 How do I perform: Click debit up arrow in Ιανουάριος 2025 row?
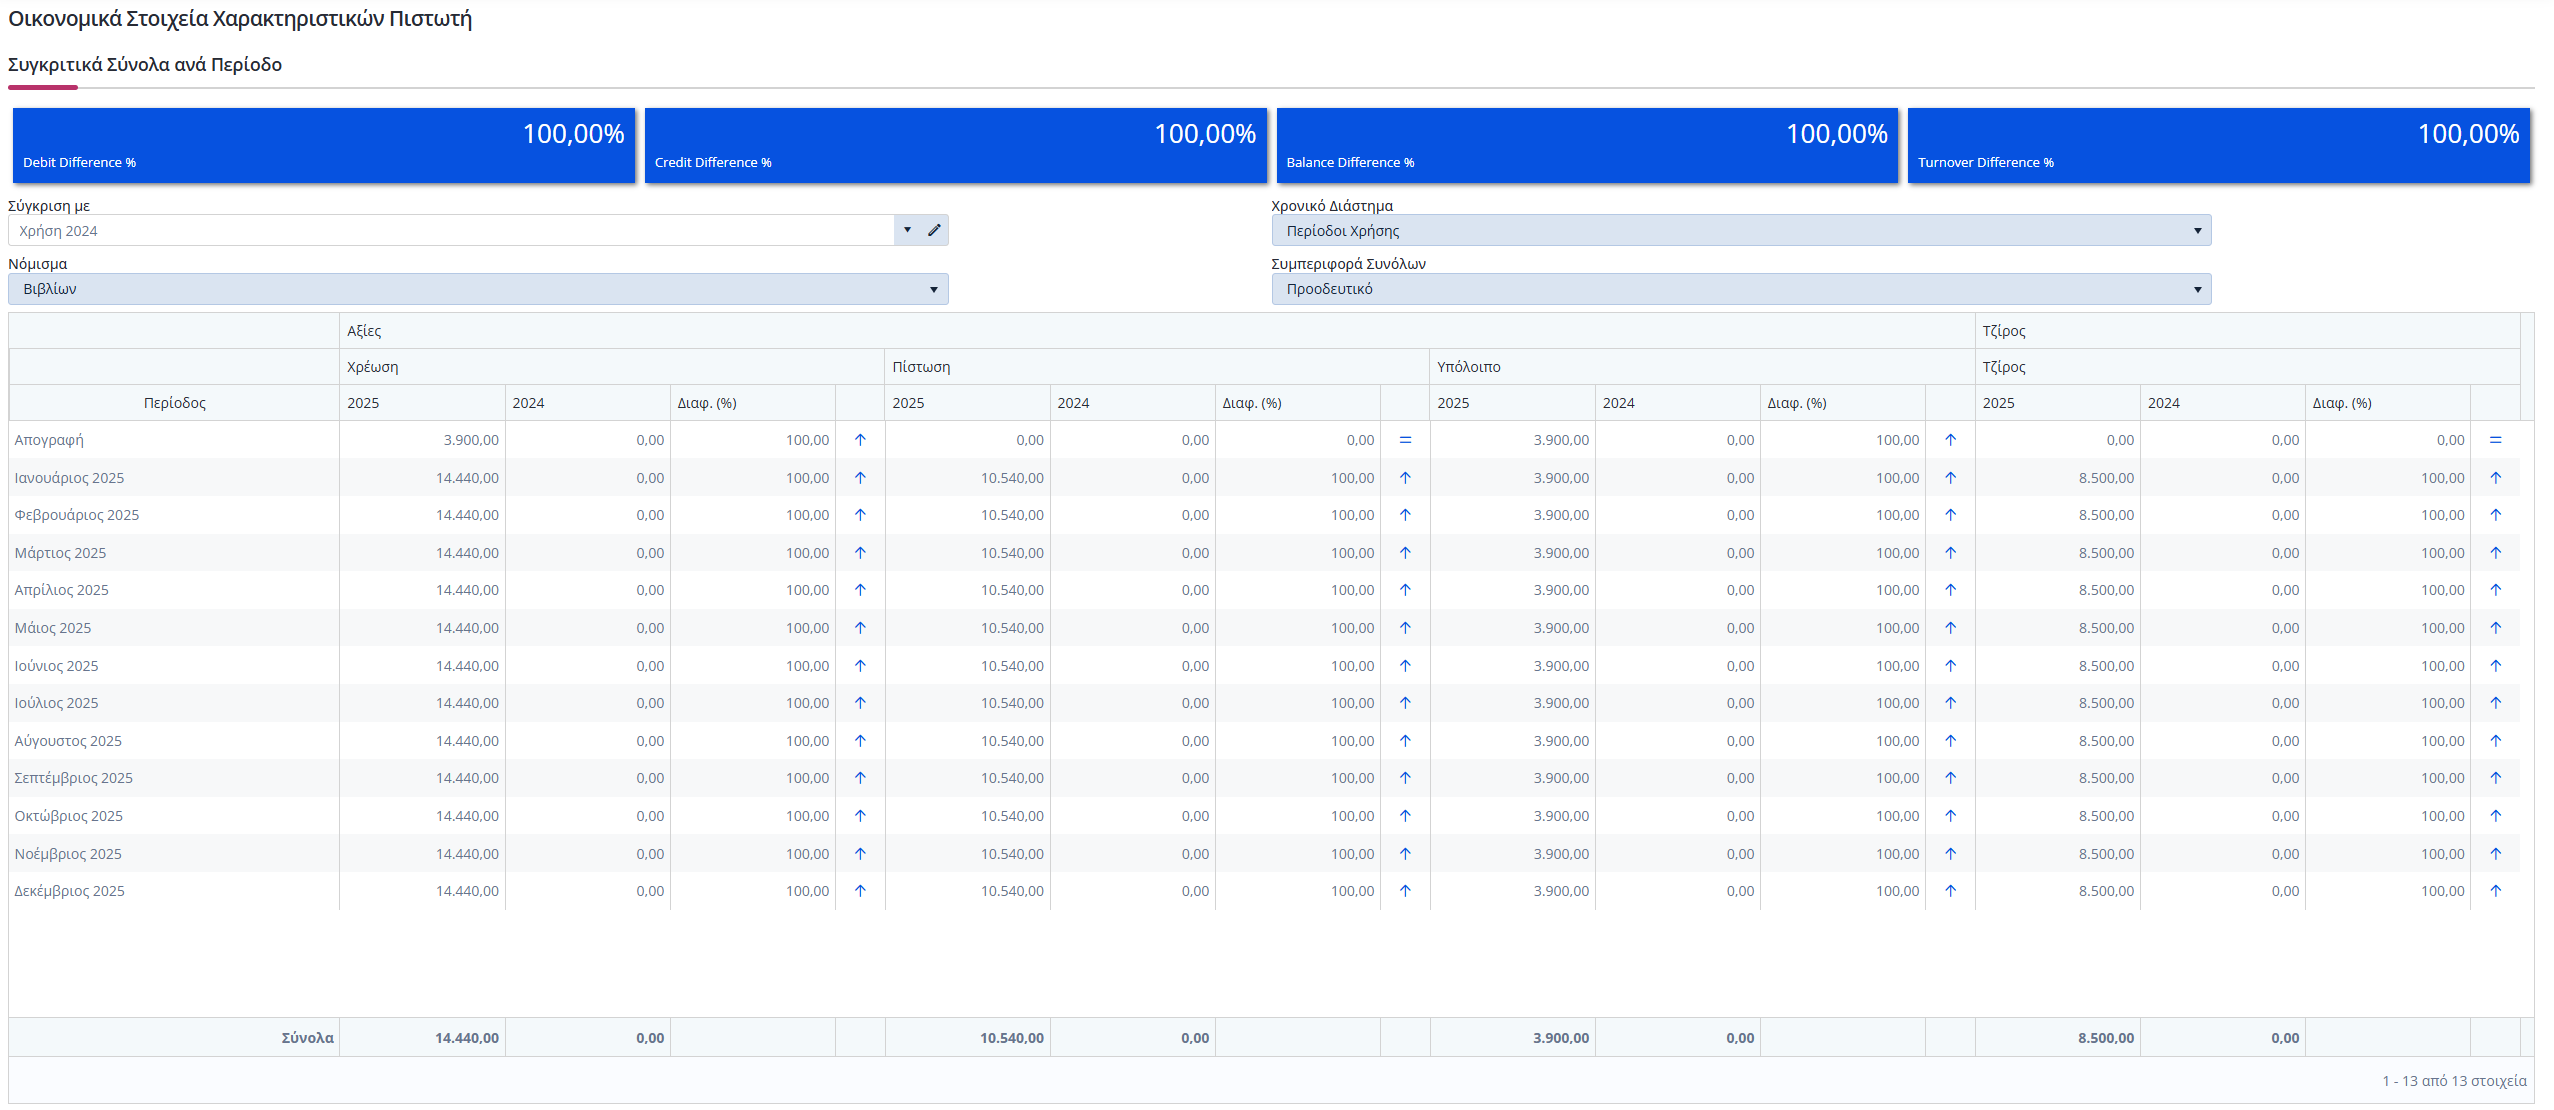pyautogui.click(x=860, y=478)
